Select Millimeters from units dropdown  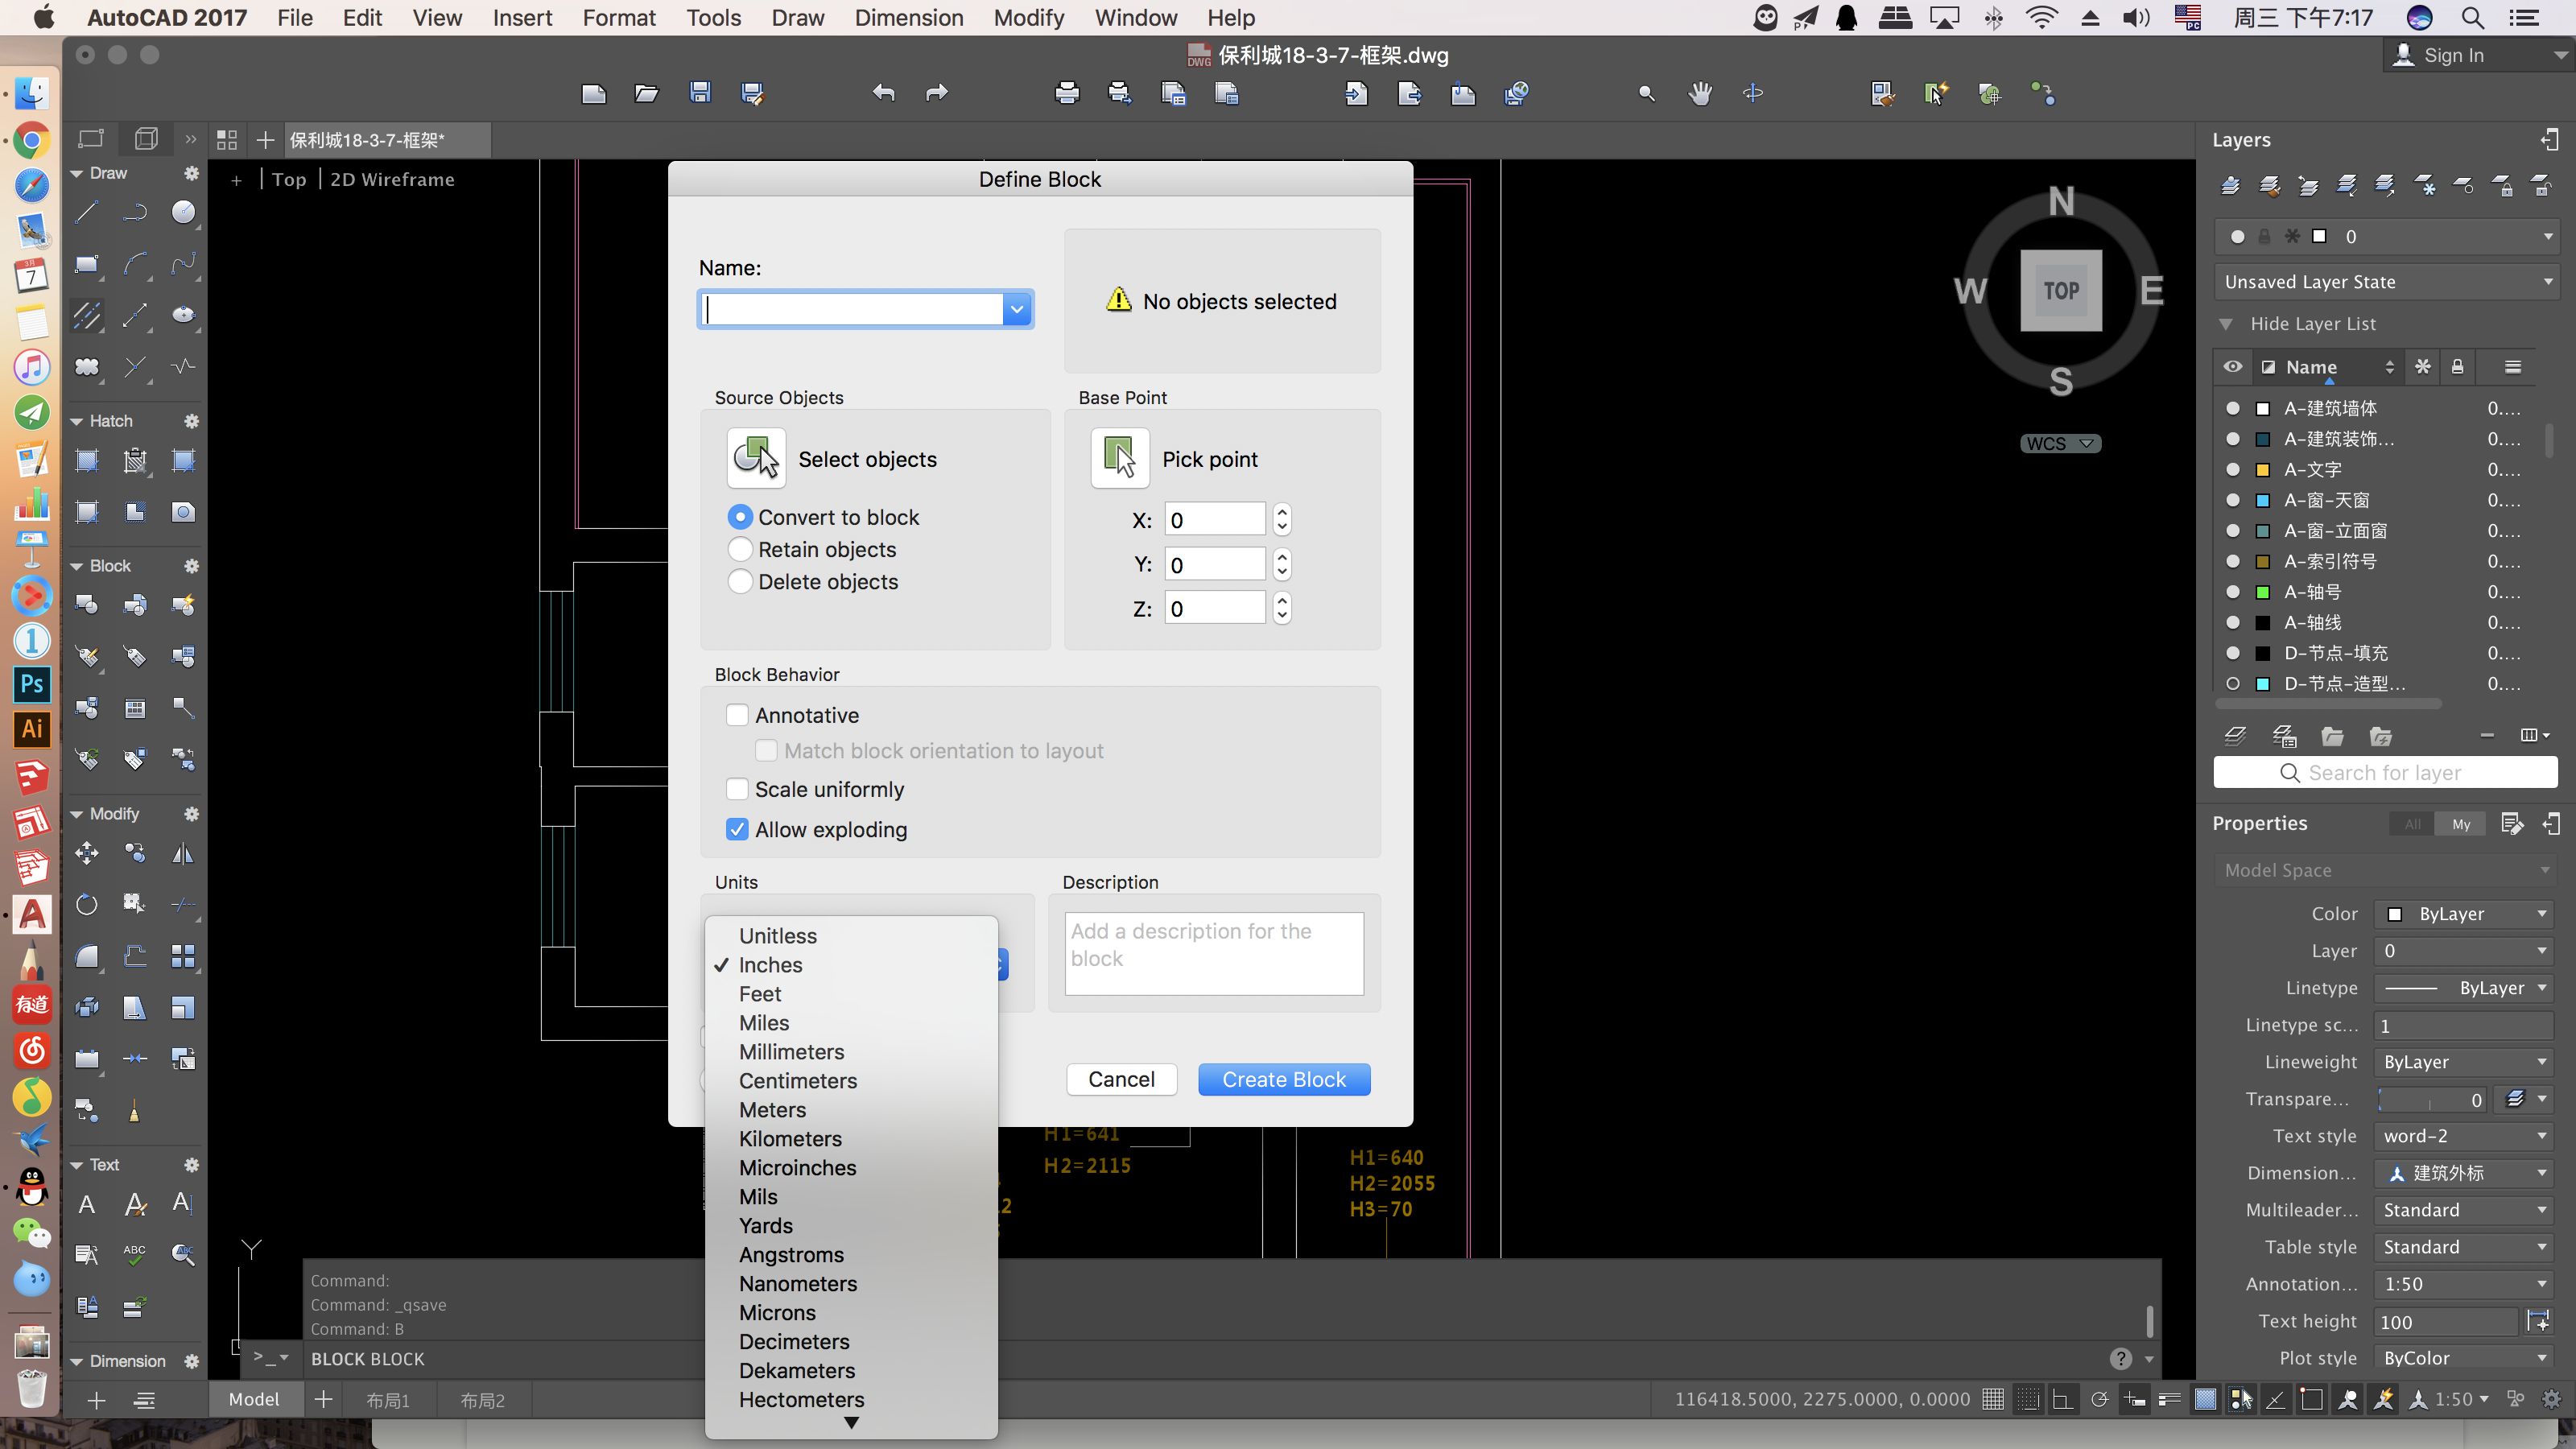coord(791,1051)
